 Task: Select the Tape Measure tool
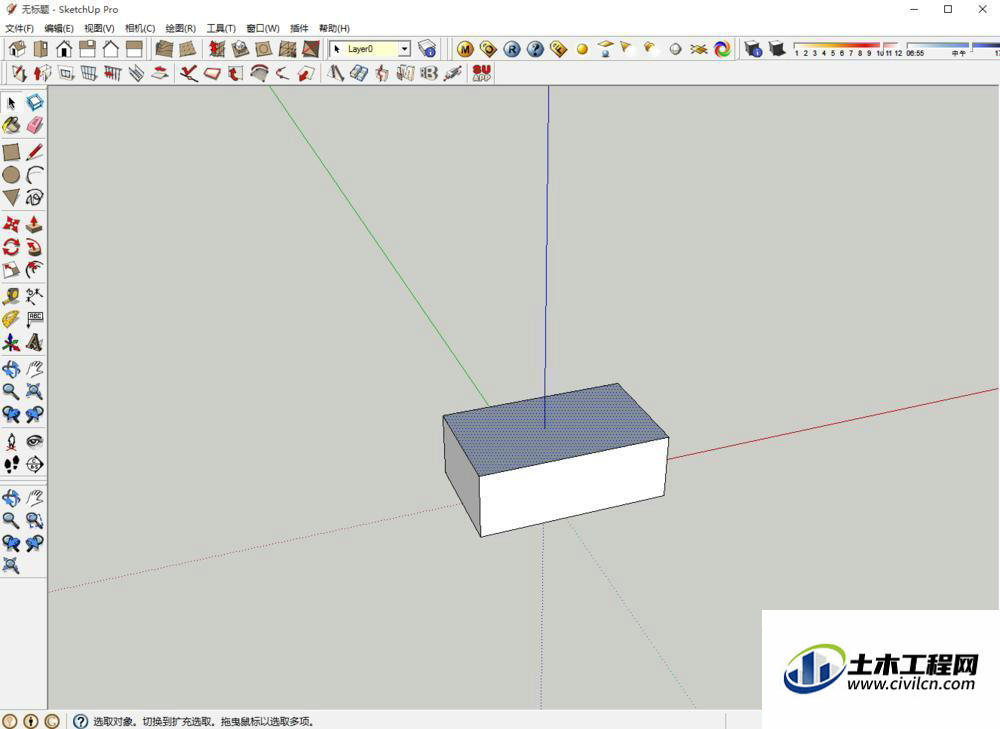pyautogui.click(x=11, y=296)
